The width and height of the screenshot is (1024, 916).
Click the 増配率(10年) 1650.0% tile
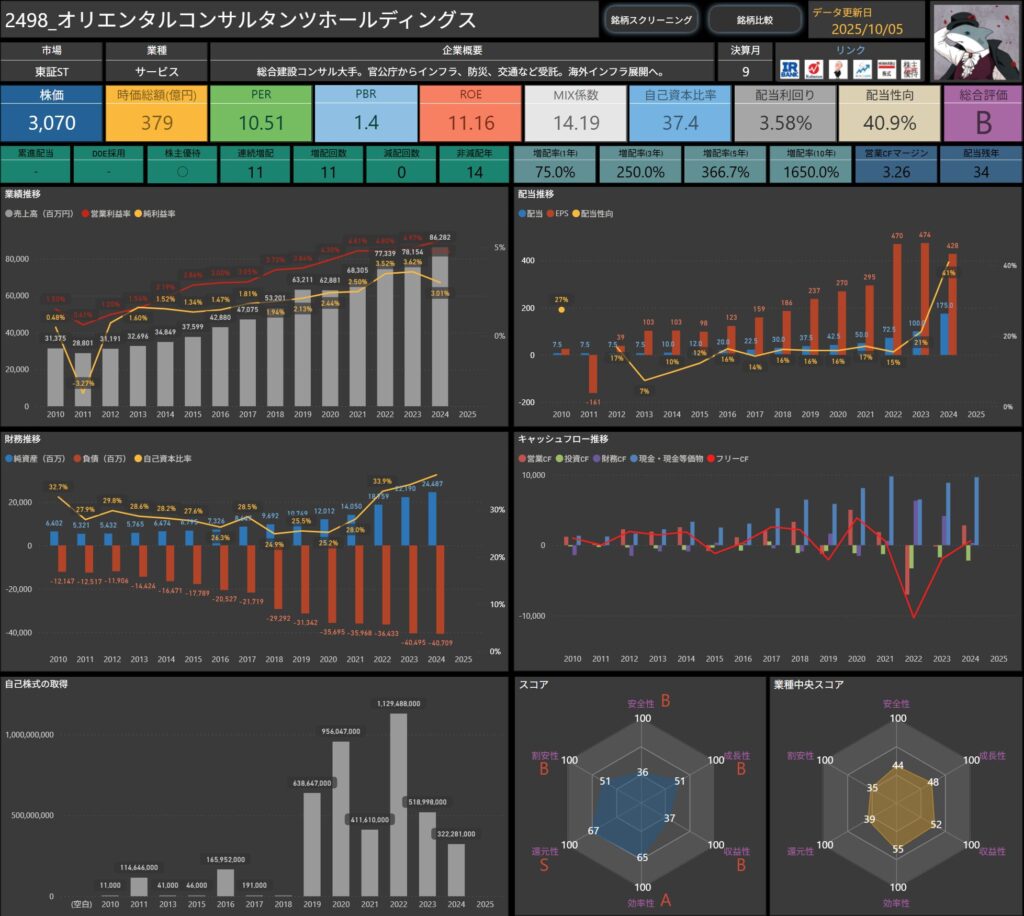coord(811,163)
